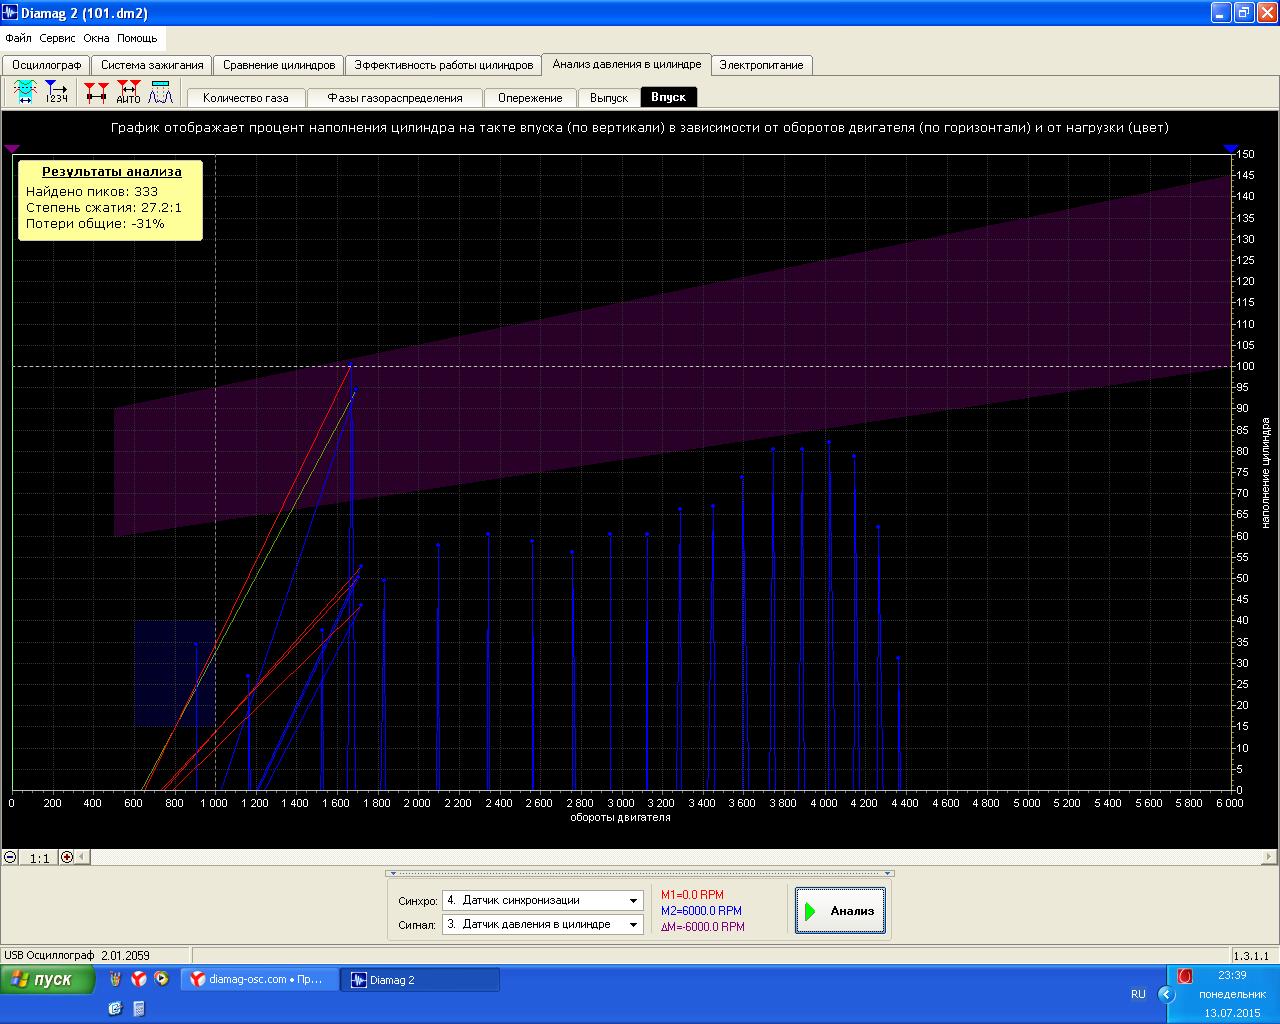Click the diamag-osc.com browser taskbar button
The image size is (1280, 1024).
coord(259,979)
